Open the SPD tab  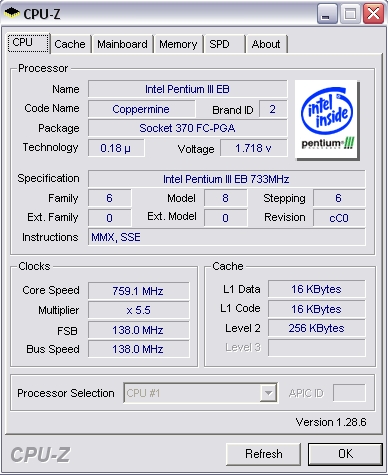point(224,44)
